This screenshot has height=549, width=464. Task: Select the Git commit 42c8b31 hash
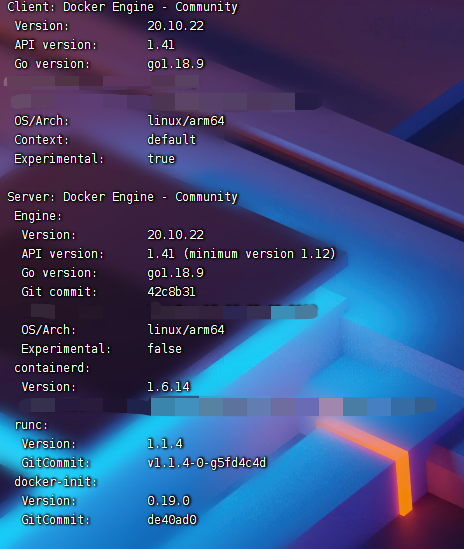coord(171,292)
